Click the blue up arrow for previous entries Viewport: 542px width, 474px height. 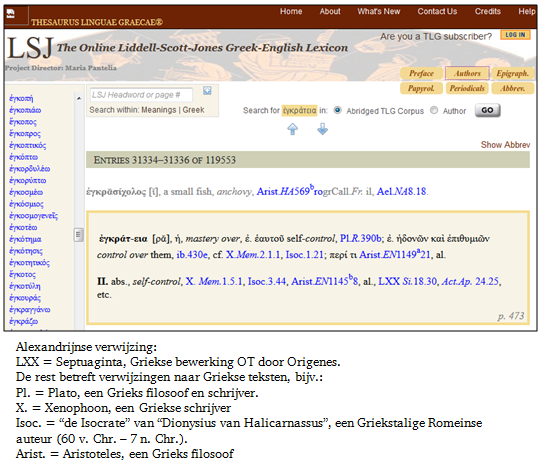click(x=292, y=129)
